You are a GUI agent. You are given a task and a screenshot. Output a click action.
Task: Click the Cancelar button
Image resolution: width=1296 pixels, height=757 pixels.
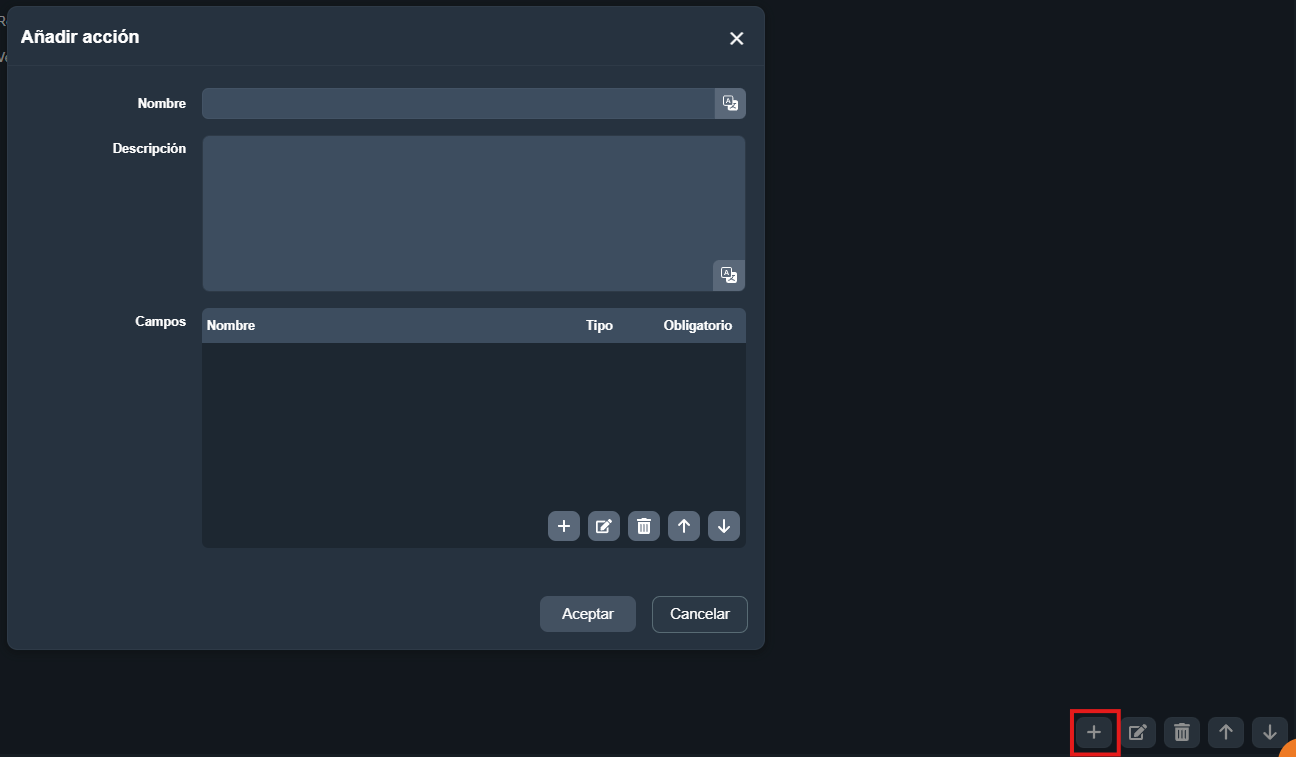click(700, 614)
